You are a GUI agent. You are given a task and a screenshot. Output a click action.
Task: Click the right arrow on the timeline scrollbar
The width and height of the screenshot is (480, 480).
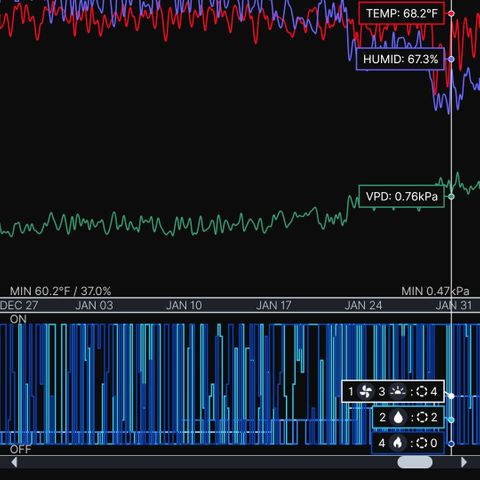464,462
